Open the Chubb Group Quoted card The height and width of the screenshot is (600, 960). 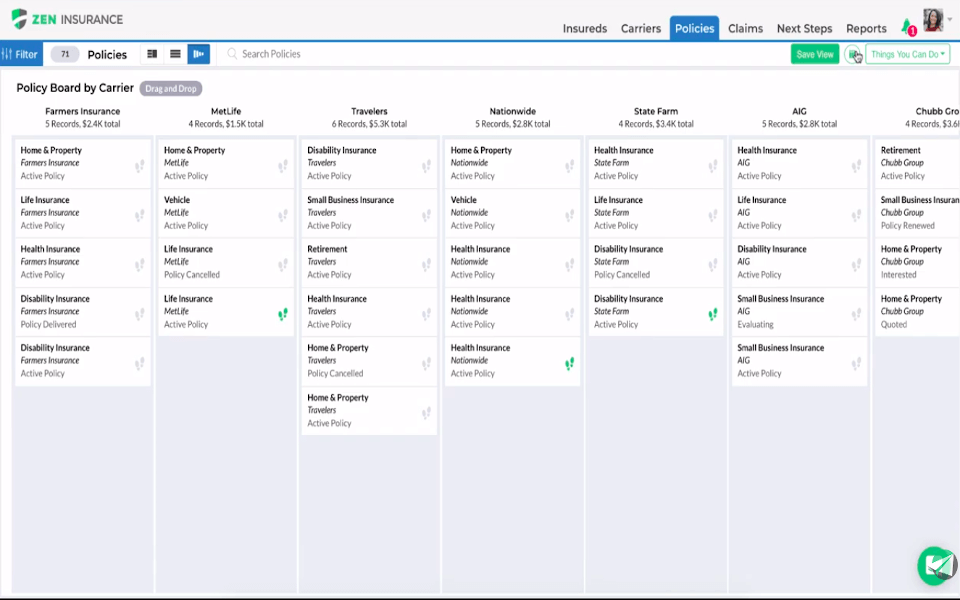click(917, 311)
